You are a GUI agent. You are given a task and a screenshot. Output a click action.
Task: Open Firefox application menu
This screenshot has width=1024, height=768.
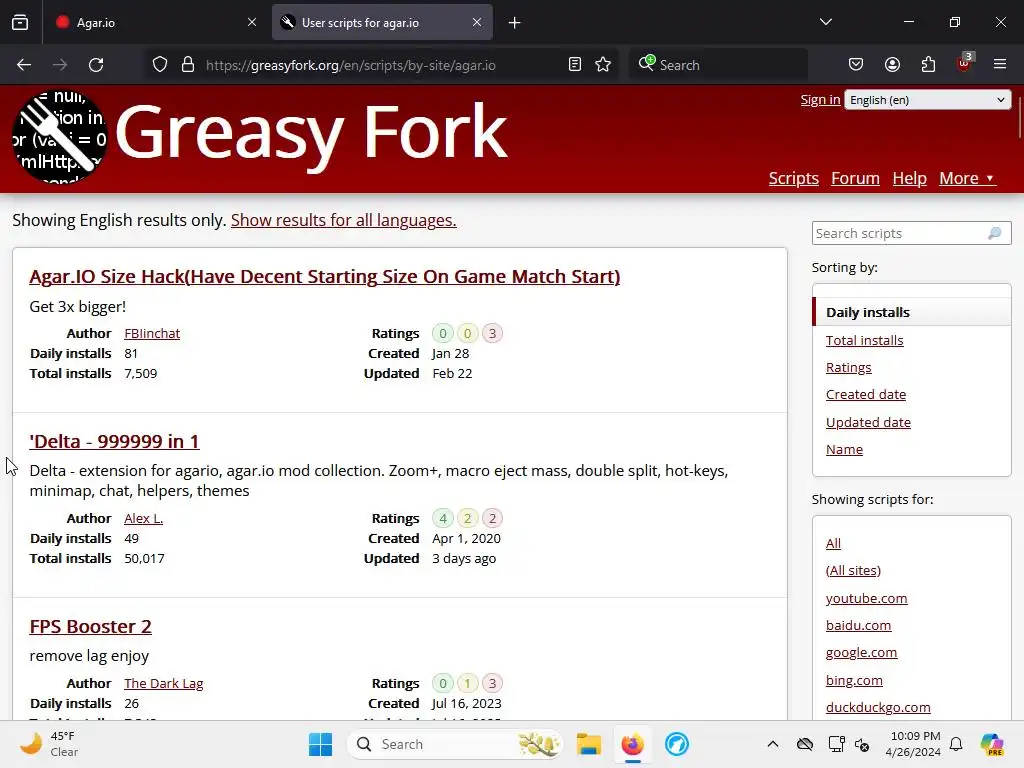coord(1000,65)
